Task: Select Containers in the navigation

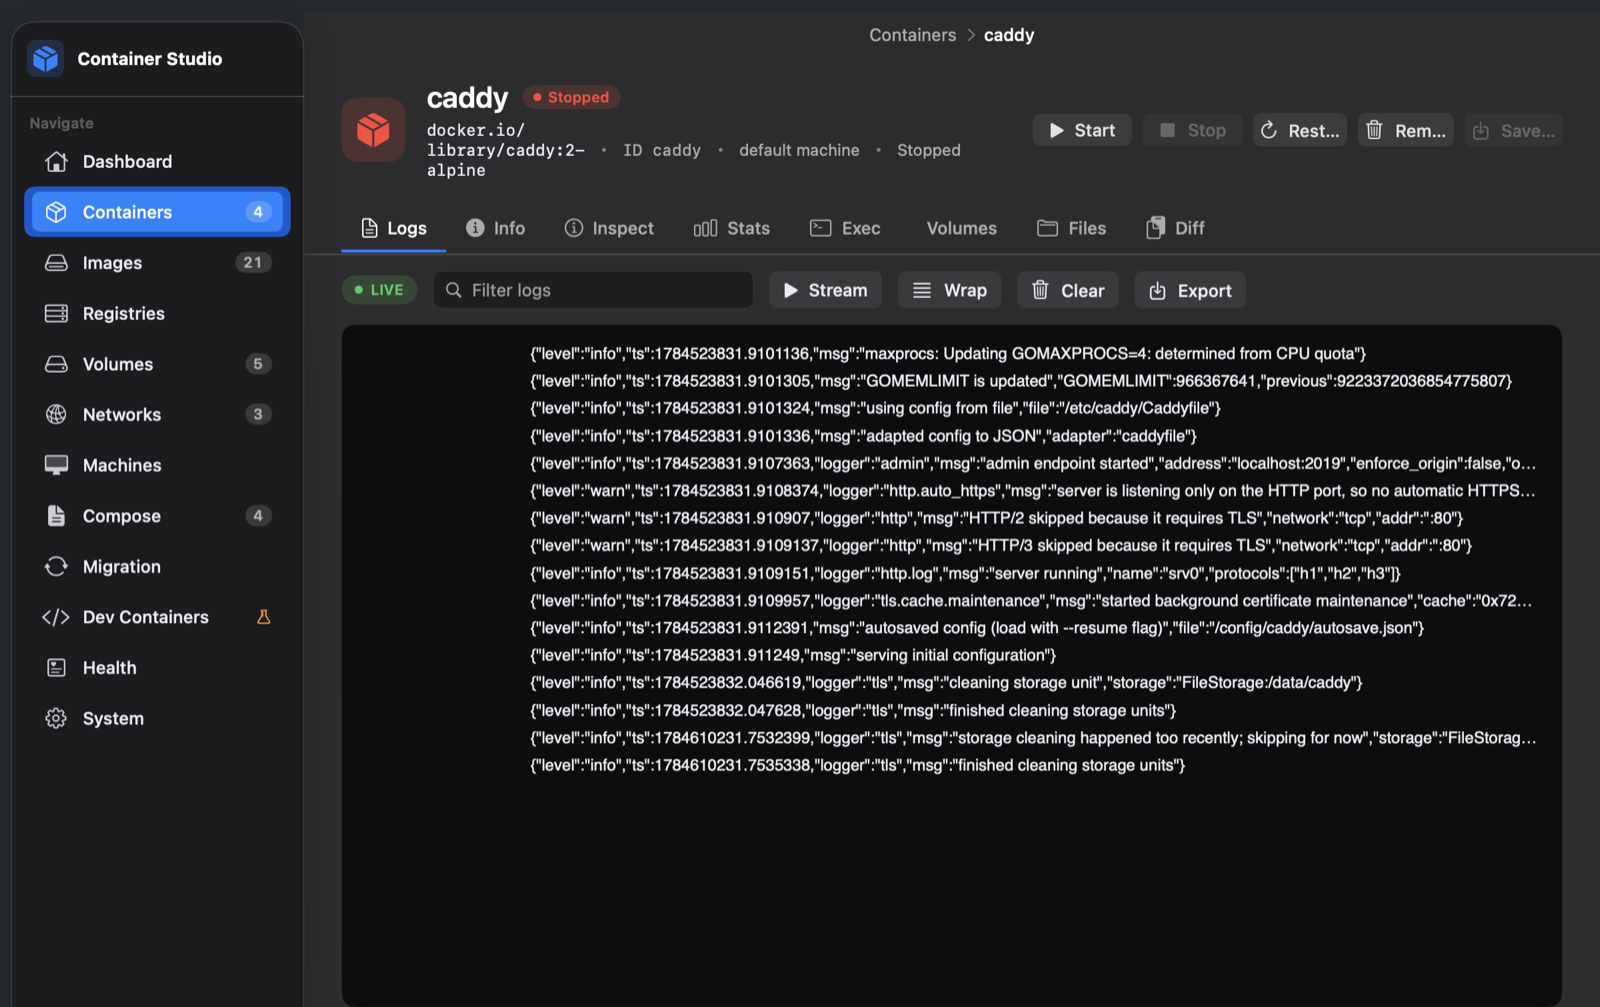Action: click(157, 212)
